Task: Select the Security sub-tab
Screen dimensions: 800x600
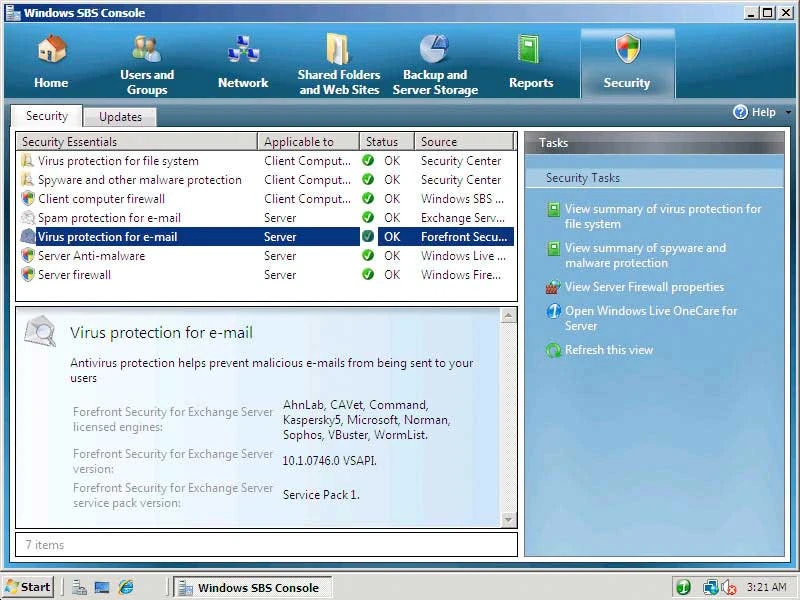Action: coord(46,116)
